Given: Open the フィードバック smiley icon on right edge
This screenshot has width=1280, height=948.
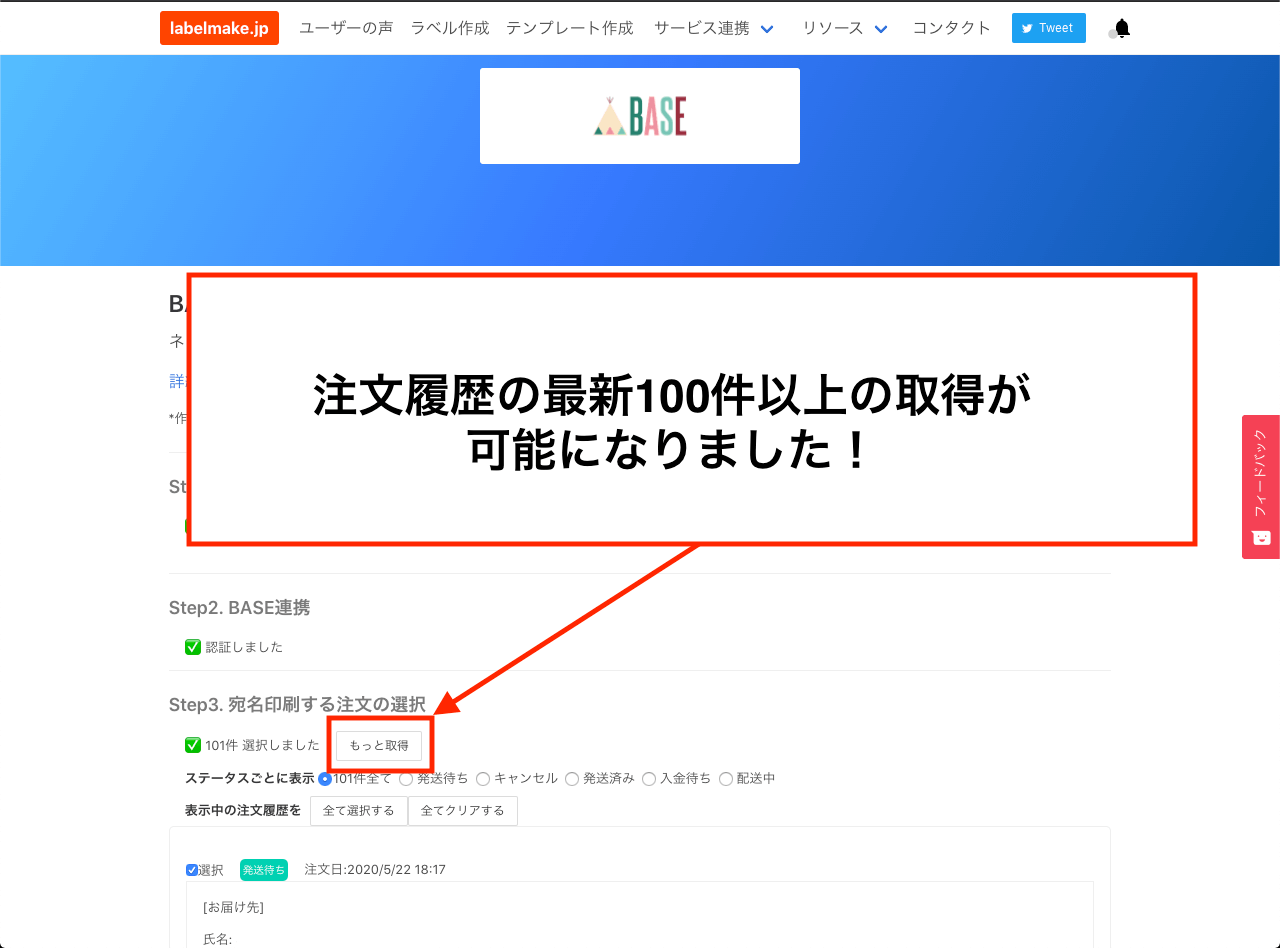Looking at the screenshot, I should [x=1259, y=538].
